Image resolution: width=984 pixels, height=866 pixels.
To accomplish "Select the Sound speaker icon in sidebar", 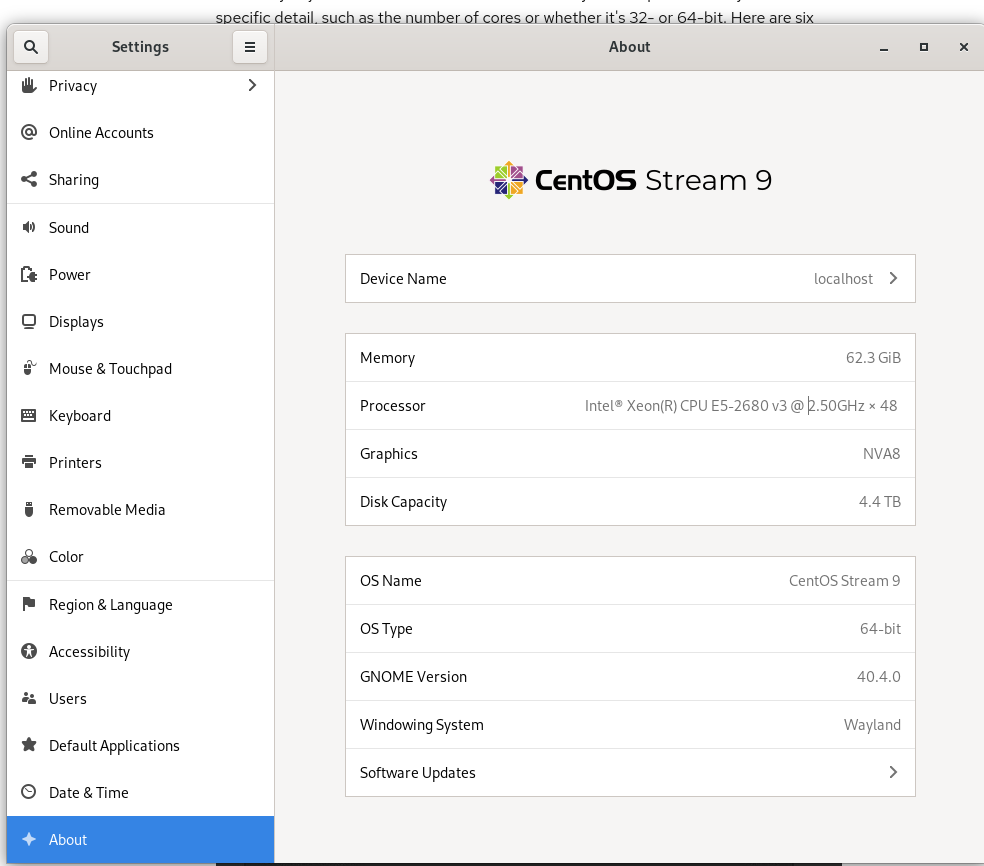I will (x=30, y=228).
